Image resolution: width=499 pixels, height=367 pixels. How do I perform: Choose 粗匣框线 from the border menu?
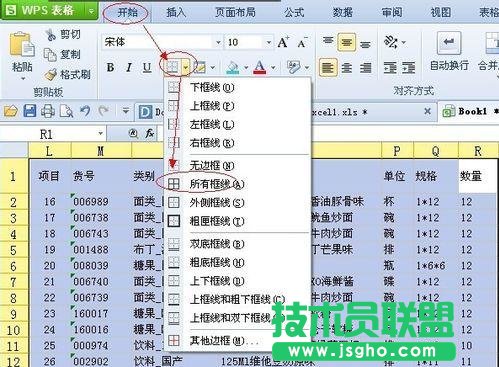238,221
